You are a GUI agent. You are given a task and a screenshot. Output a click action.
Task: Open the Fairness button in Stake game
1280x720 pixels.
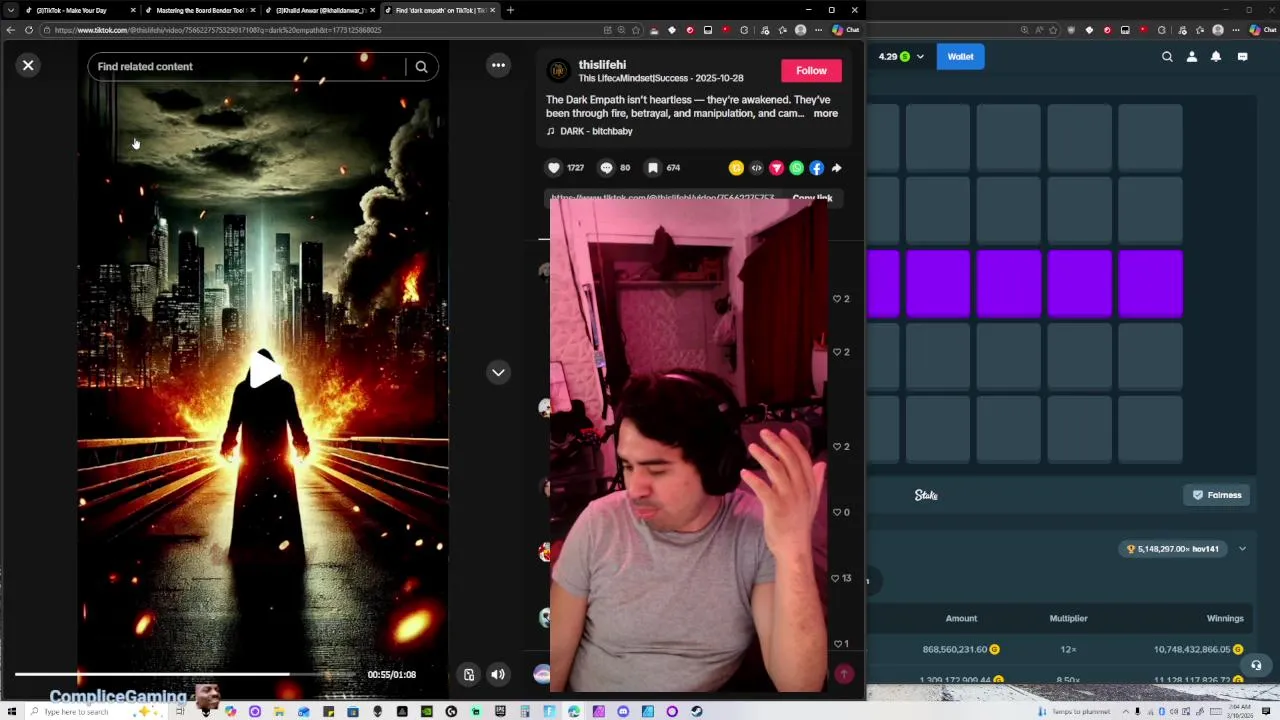(x=1216, y=495)
